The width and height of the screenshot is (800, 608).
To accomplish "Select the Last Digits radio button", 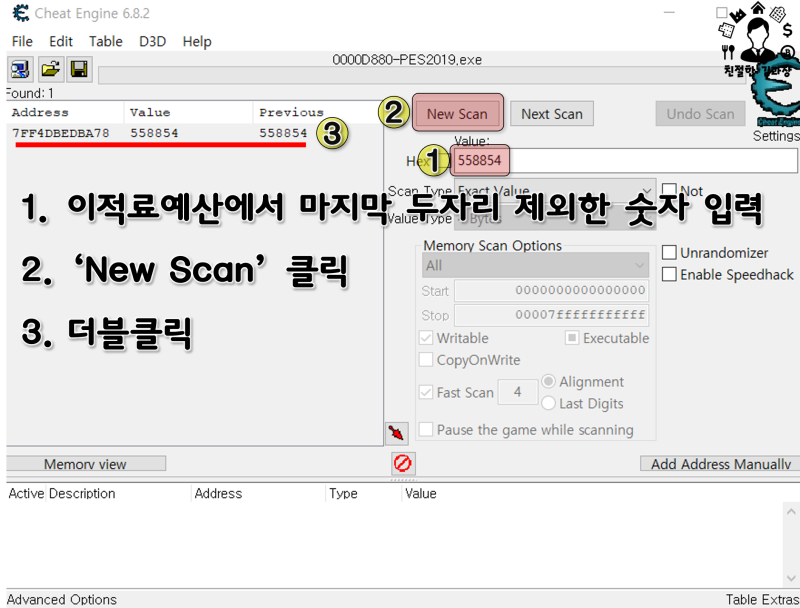I will (548, 403).
